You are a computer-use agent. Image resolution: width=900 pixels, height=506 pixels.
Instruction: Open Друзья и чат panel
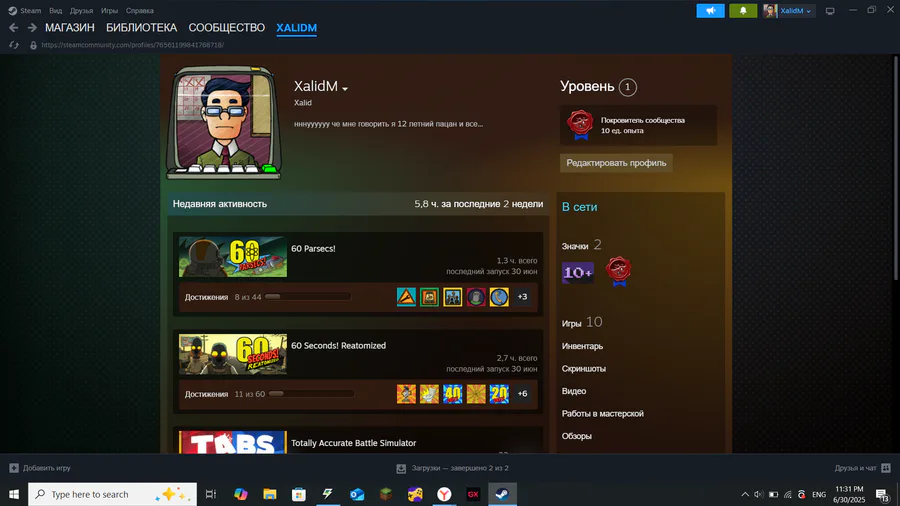(862, 468)
